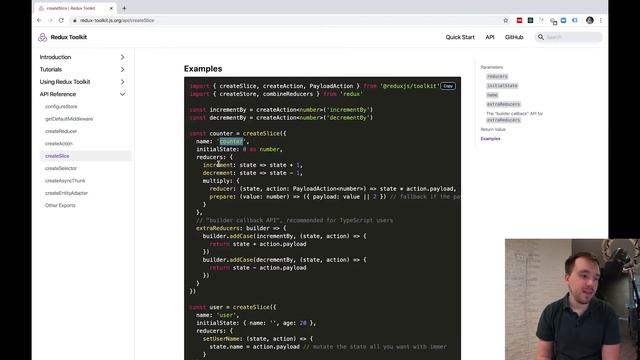Click 'const user = createSlice({' code line
Image resolution: width=640 pixels, height=360 pixels.
[x=233, y=307]
